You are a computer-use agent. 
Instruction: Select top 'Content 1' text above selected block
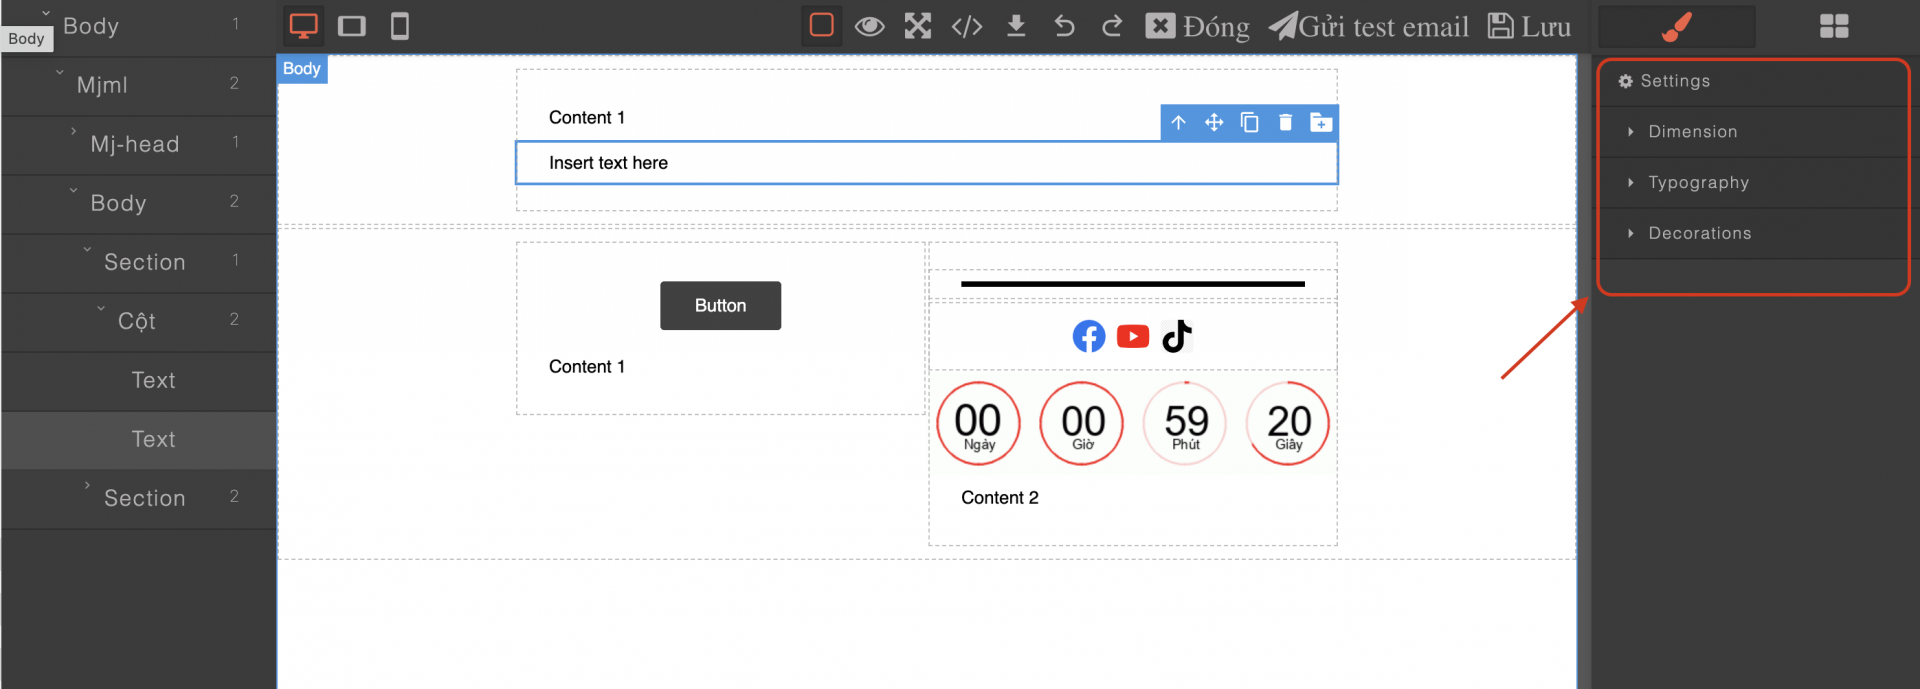(x=587, y=118)
